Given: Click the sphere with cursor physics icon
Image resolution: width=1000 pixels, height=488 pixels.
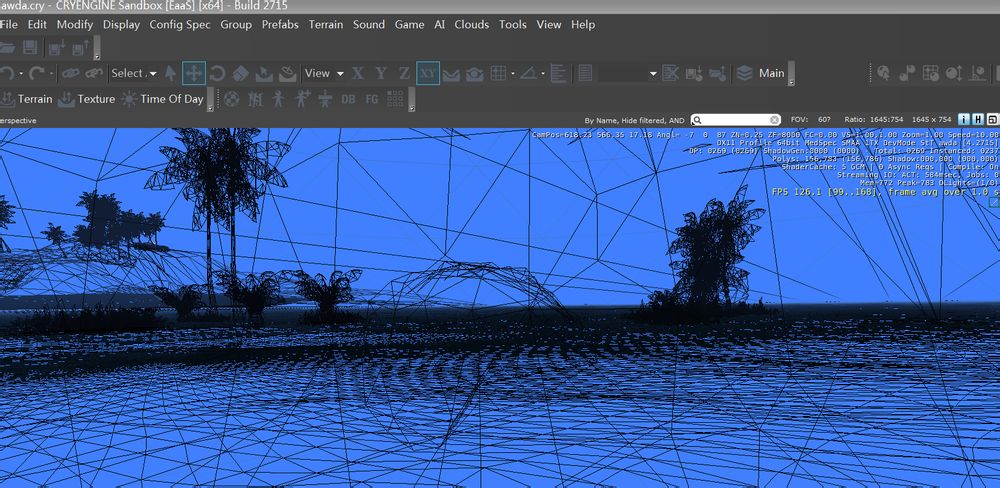Looking at the screenshot, I should (x=883, y=73).
